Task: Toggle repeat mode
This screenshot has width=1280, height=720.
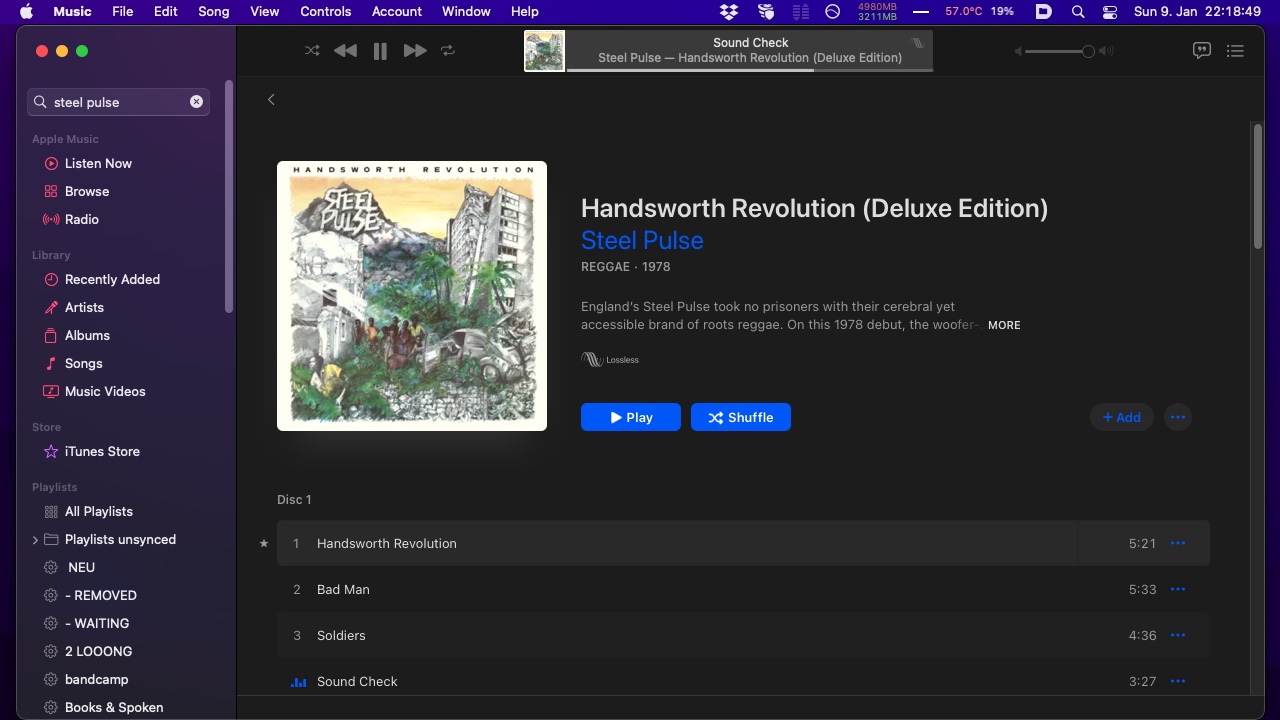Action: coord(448,50)
